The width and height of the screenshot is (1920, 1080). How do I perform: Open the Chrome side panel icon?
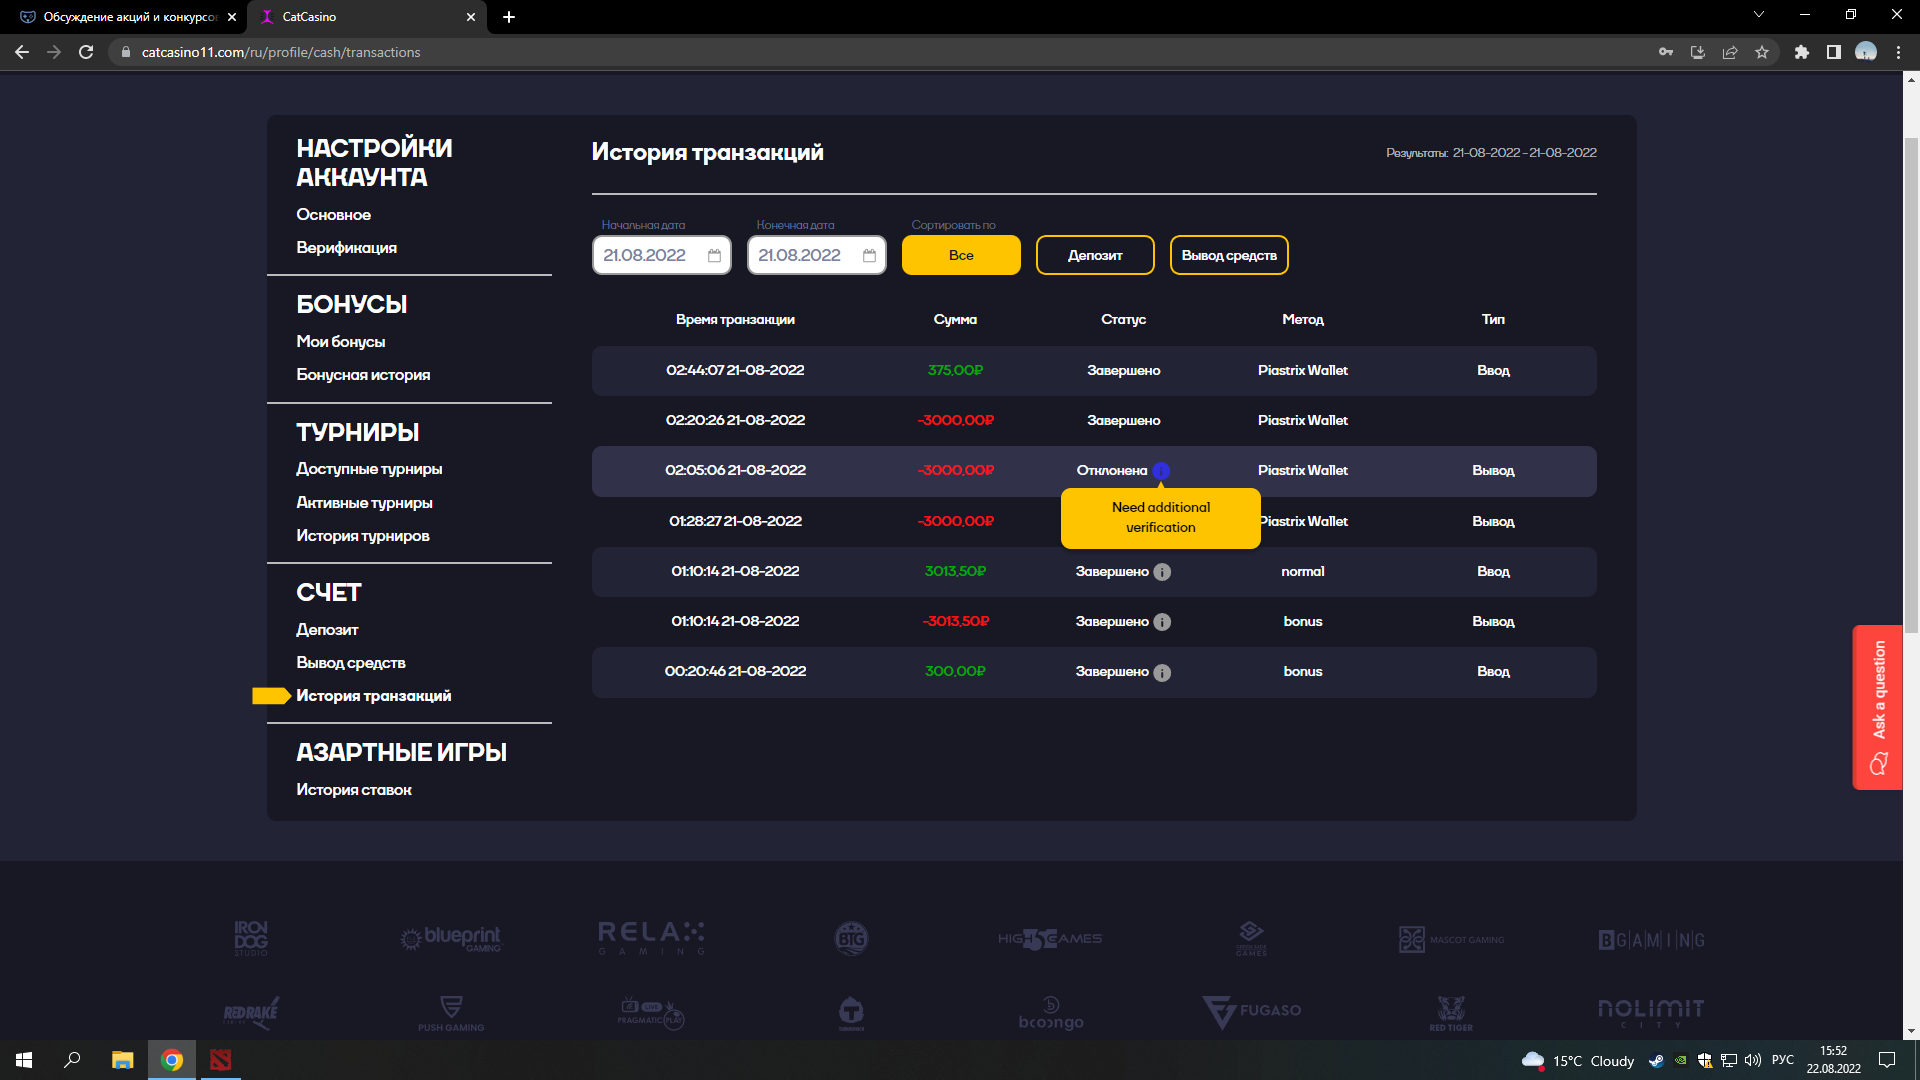coord(1834,52)
